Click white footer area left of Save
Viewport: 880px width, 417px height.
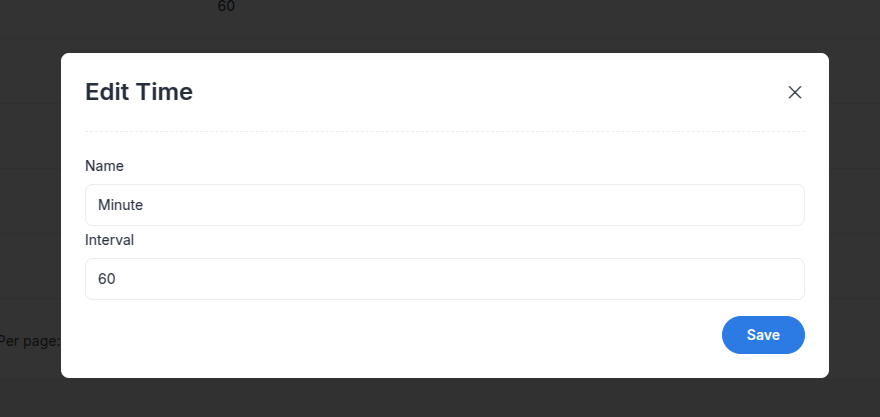click(x=393, y=335)
